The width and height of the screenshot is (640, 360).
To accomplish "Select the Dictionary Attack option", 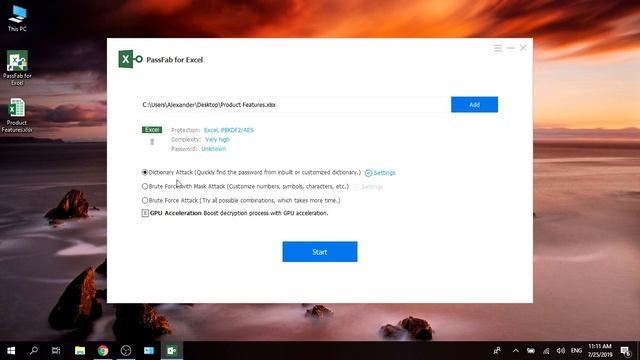I will pos(144,172).
